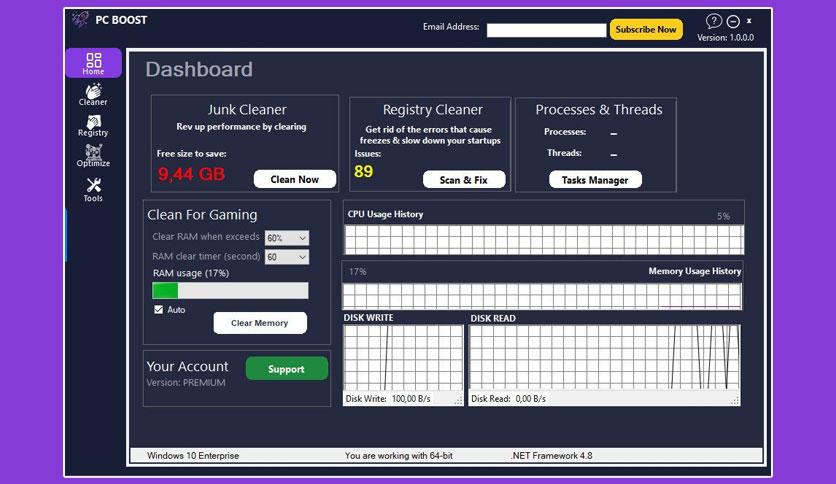Click the Disk Read graph
Viewport: 836px width, 484px height.
604,358
